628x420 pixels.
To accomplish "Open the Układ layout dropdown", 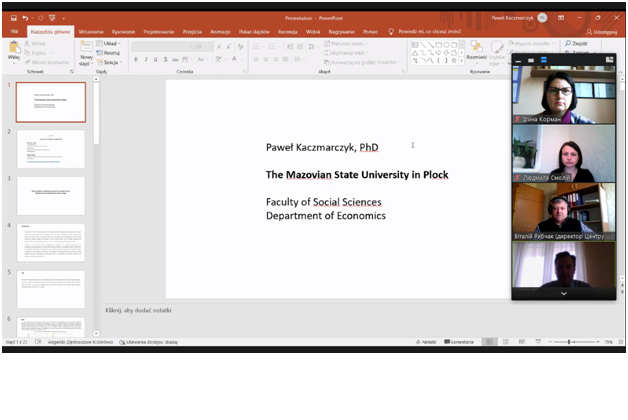I will coord(109,43).
